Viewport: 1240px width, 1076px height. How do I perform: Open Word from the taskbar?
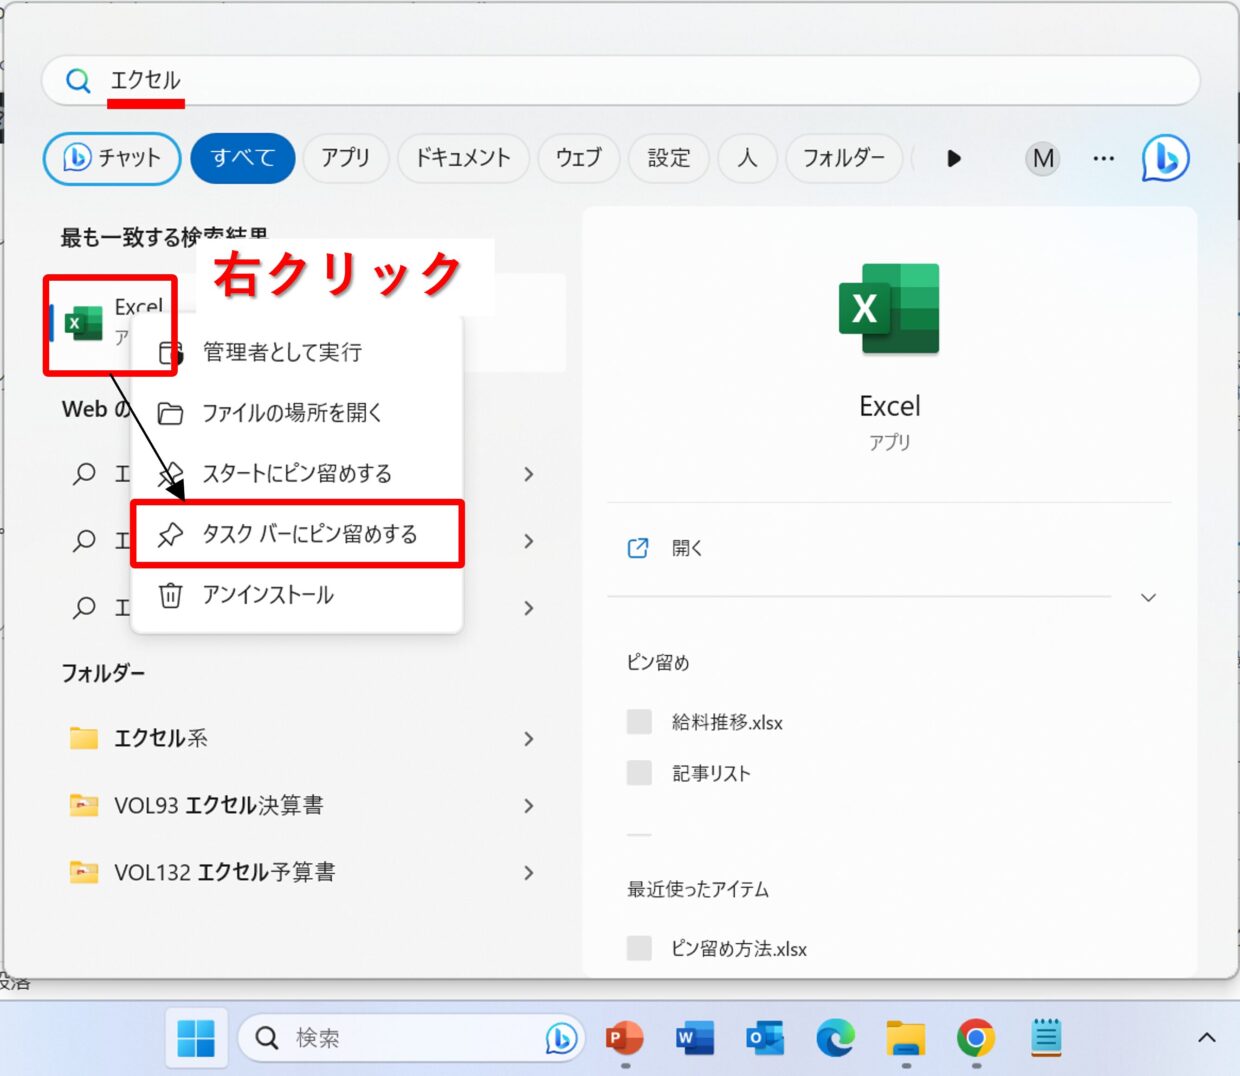point(695,1038)
